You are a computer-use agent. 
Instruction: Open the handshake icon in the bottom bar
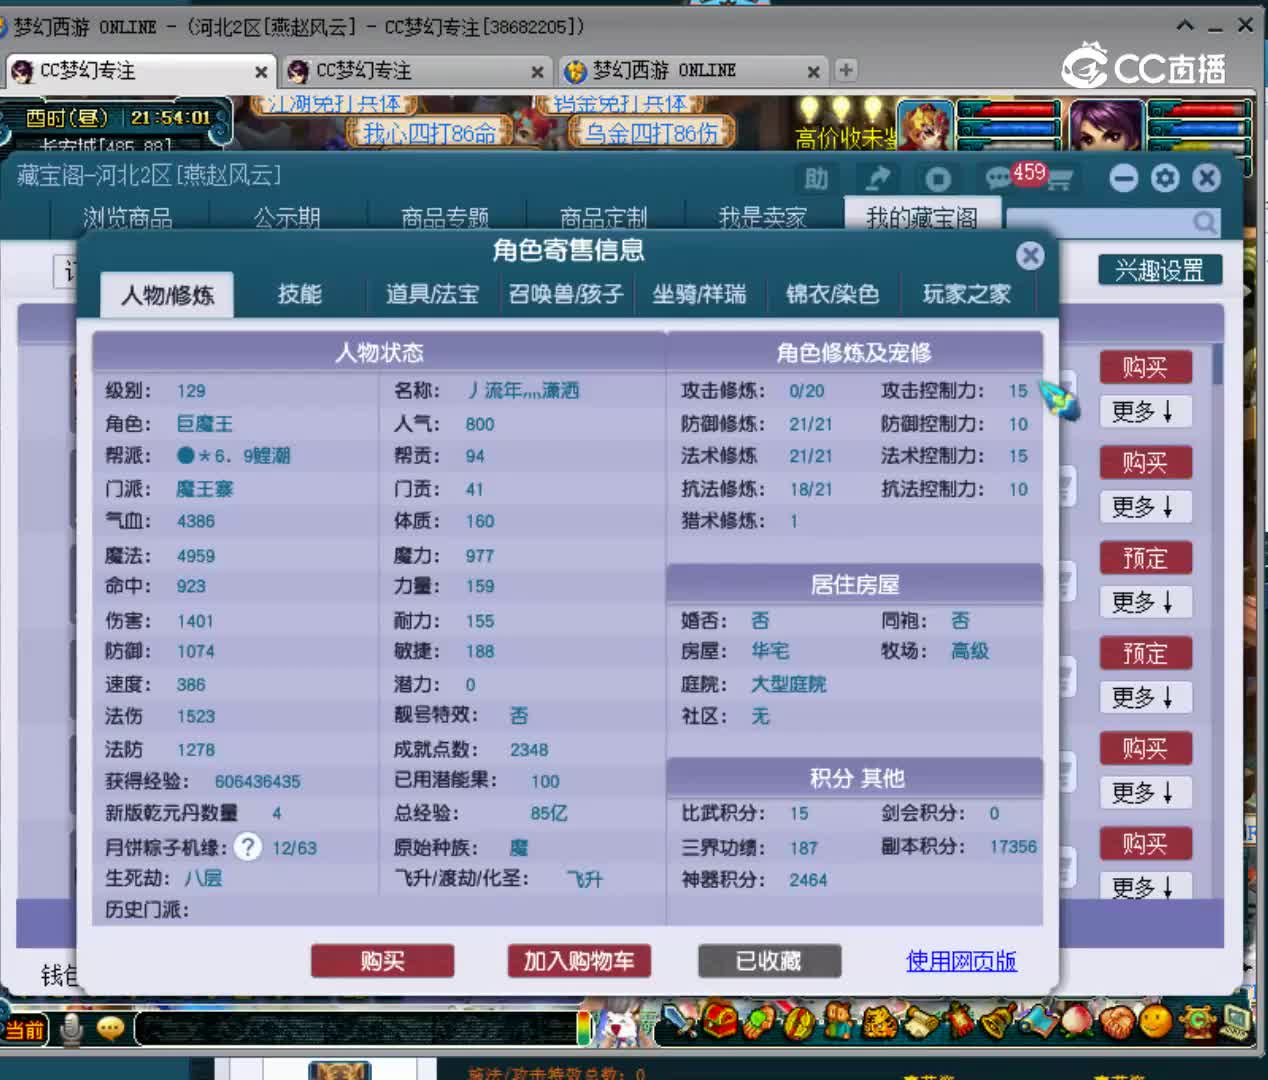click(1117, 1022)
